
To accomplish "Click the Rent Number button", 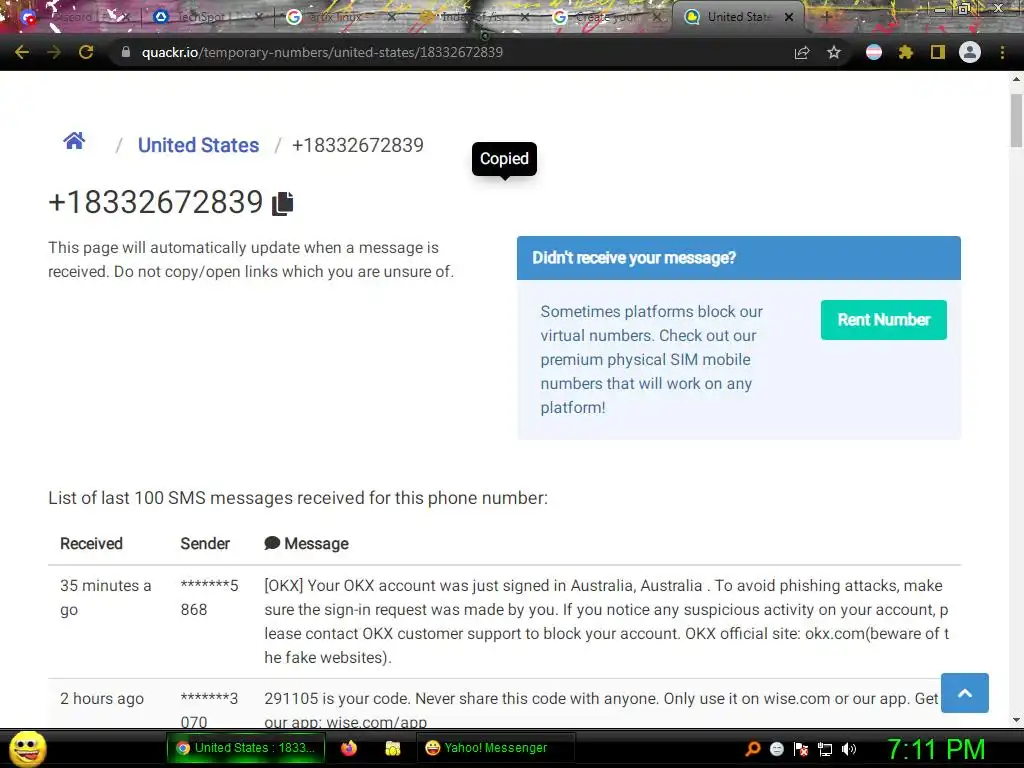I will 884,319.
